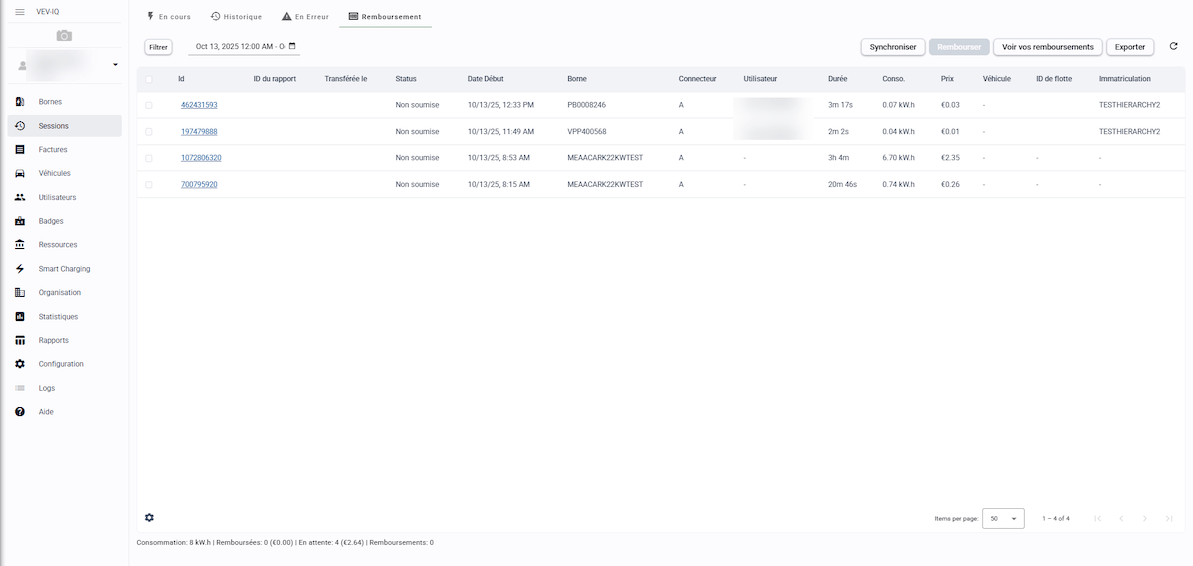Click the refresh icon beside Exporter
Viewport: 1193px width, 566px height.
(x=1173, y=46)
